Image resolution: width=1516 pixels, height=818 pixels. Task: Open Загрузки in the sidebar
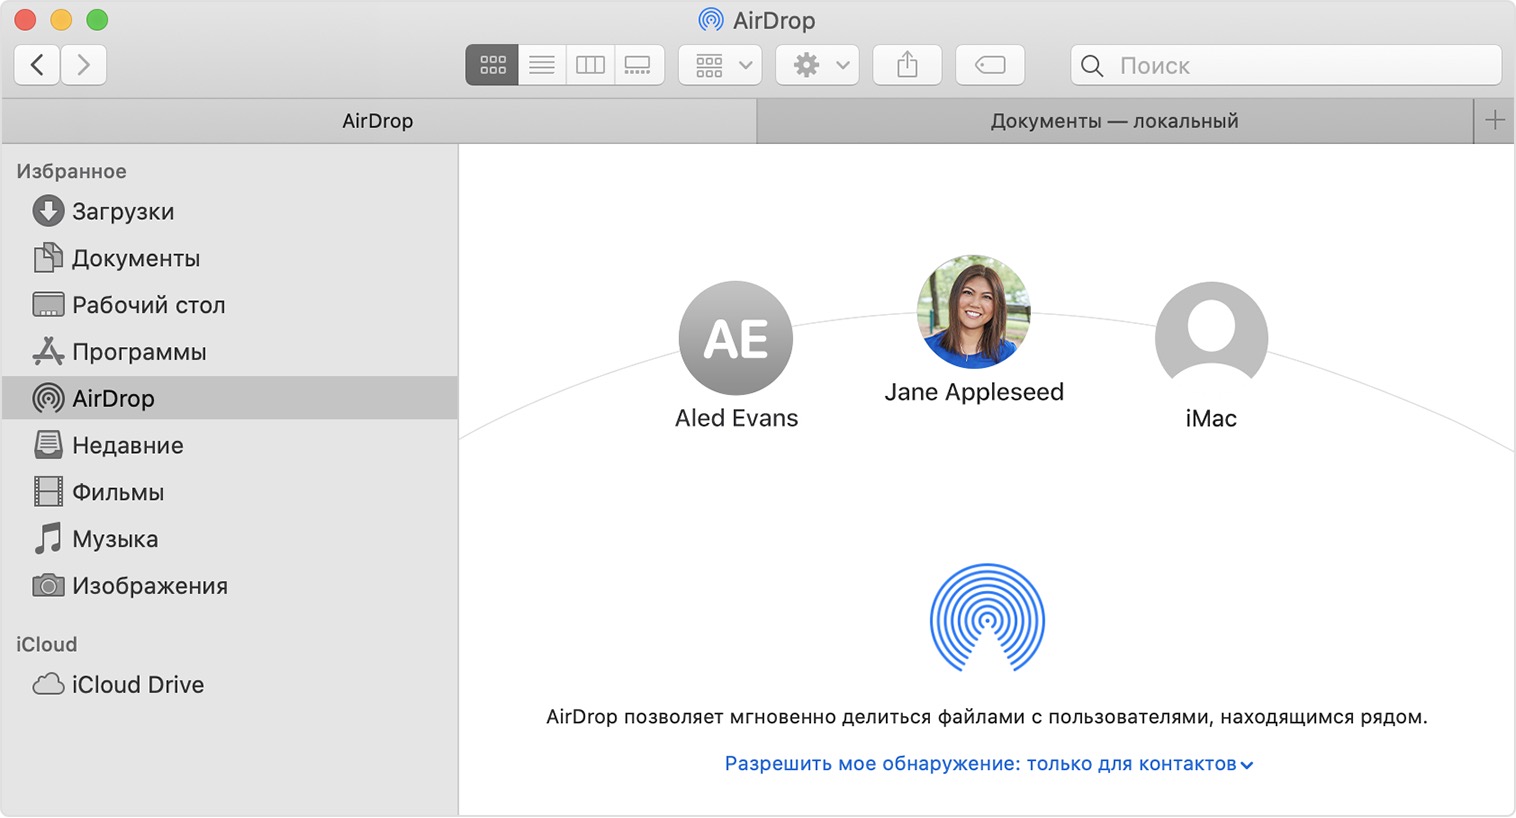pos(122,211)
